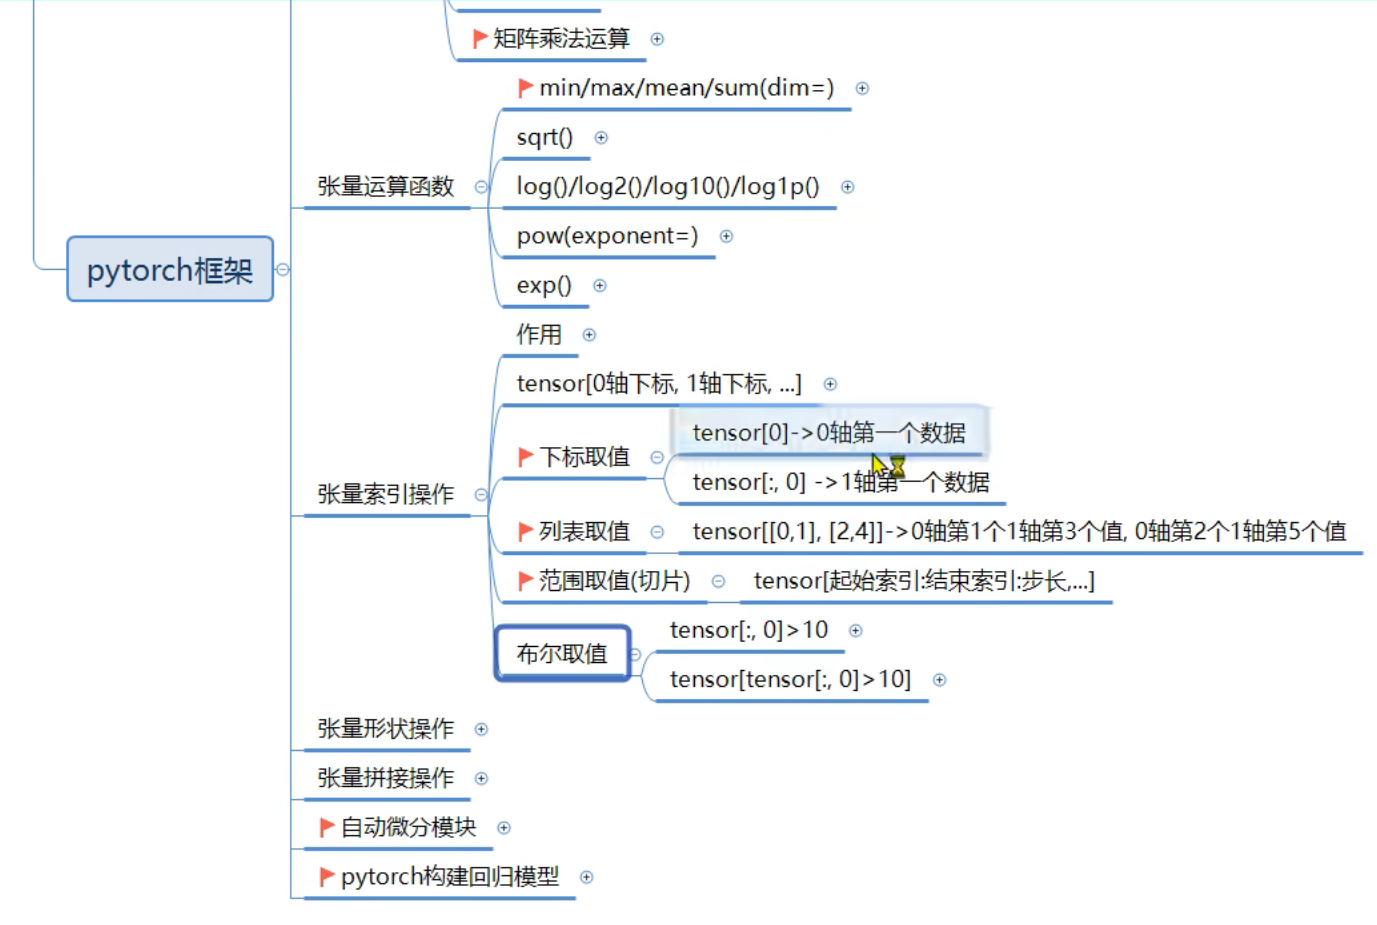Select the 张量索引操作 topic
The height and width of the screenshot is (925, 1377).
(x=386, y=494)
